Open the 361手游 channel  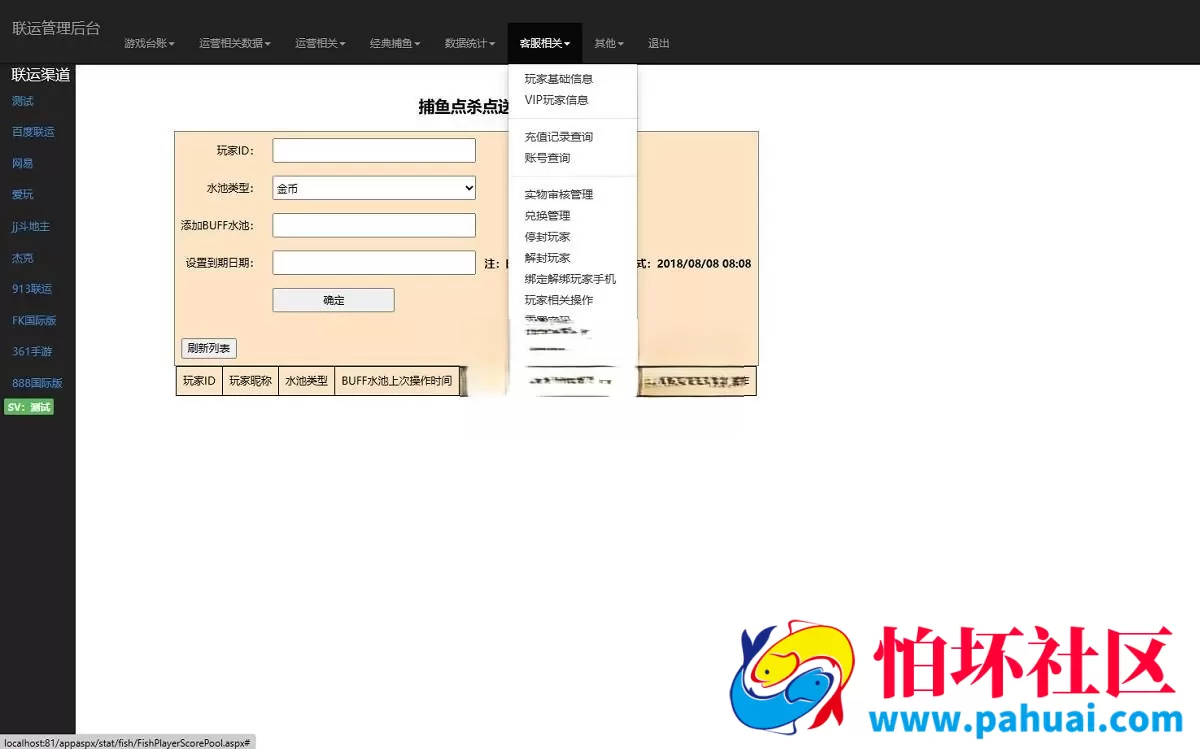click(x=32, y=352)
